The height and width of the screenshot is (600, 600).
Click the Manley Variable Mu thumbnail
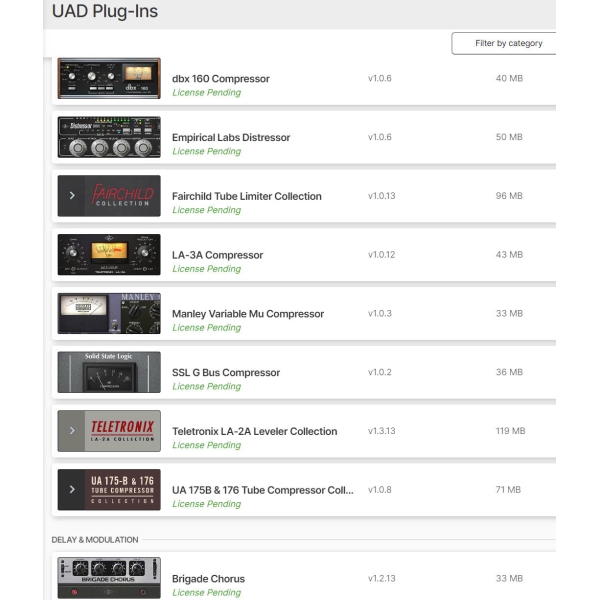click(x=109, y=313)
